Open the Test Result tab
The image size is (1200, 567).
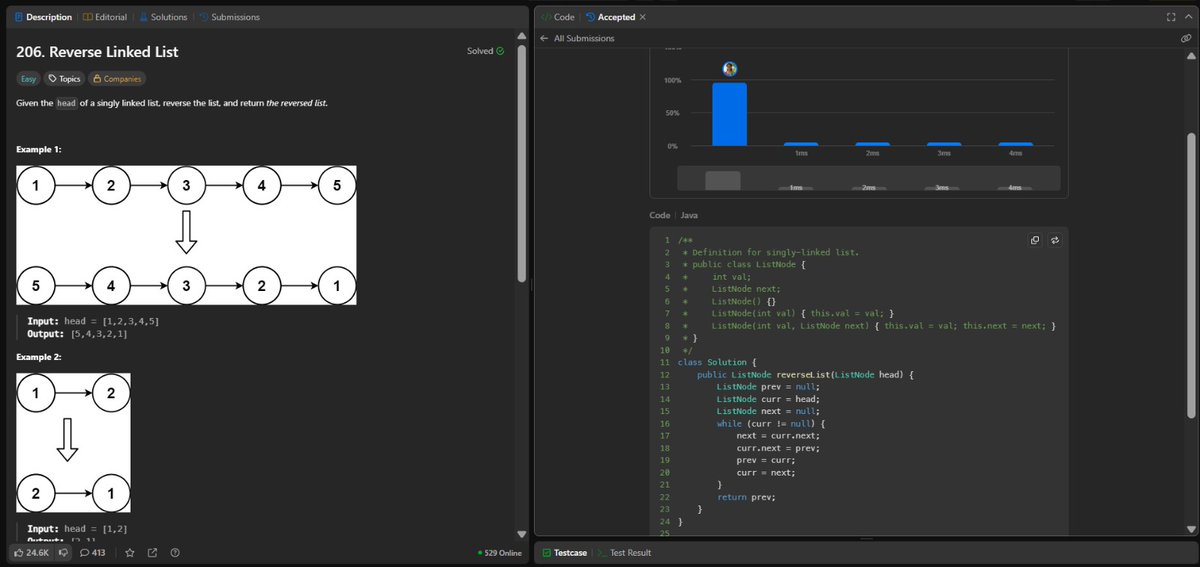(625, 552)
